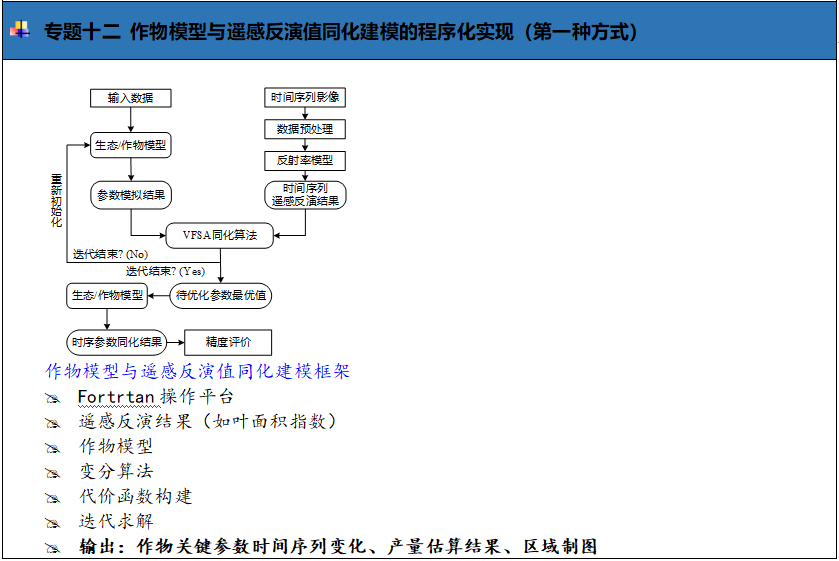Viewport: 839px width, 561px height.
Task: Click the bullet icon before Fortrtan操作平台
Action: (52, 398)
